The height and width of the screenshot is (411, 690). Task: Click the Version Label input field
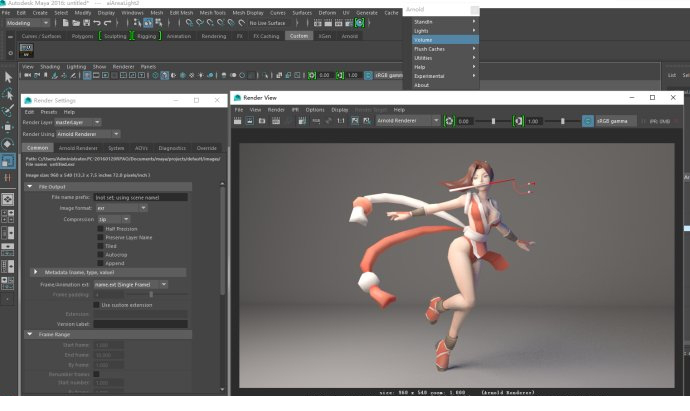pyautogui.click(x=141, y=324)
